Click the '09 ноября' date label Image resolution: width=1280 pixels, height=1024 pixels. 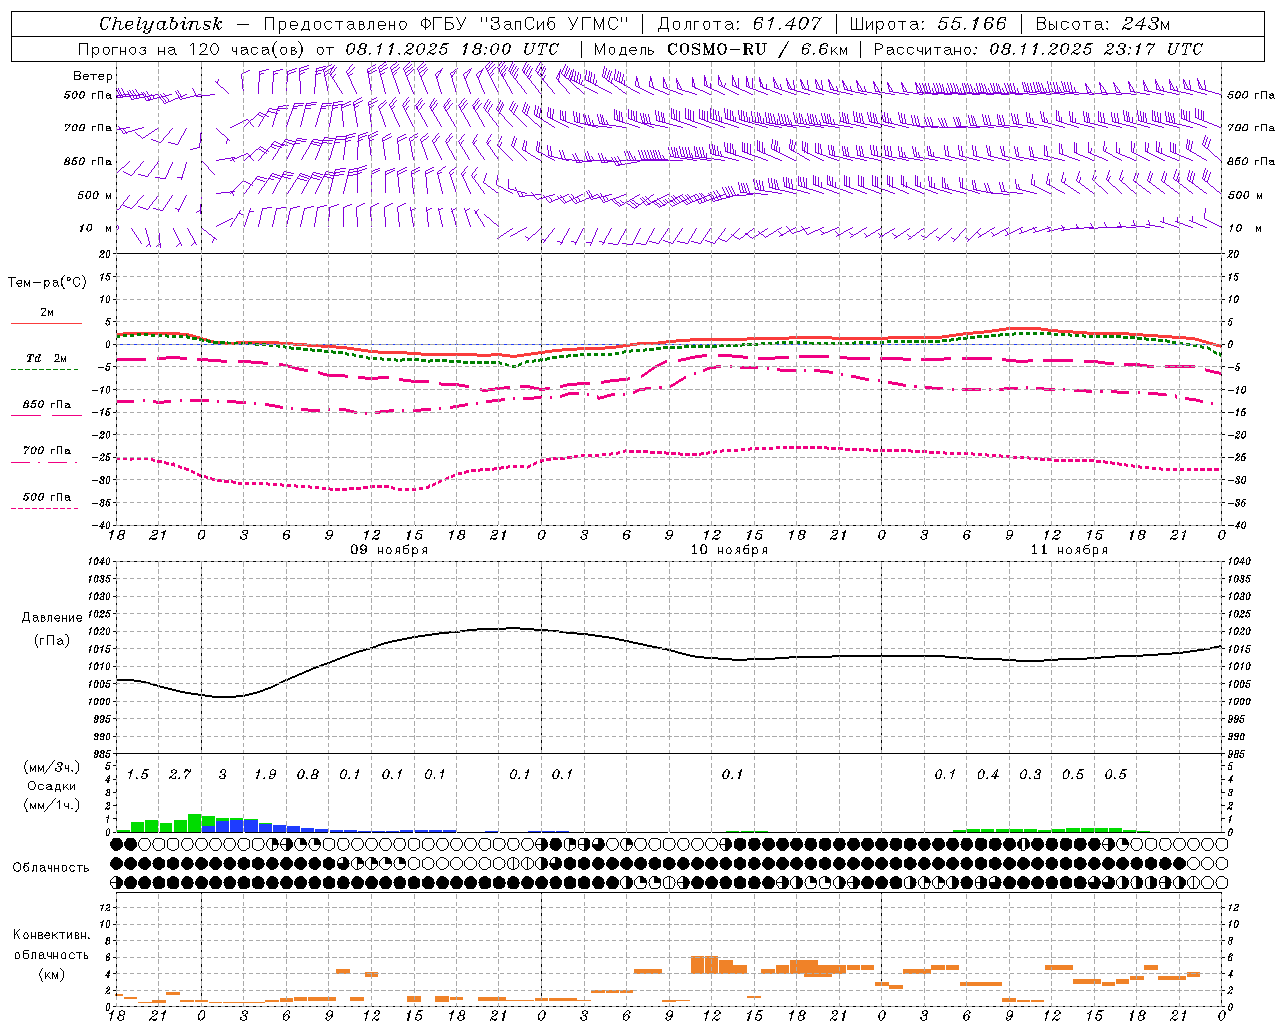tap(389, 550)
